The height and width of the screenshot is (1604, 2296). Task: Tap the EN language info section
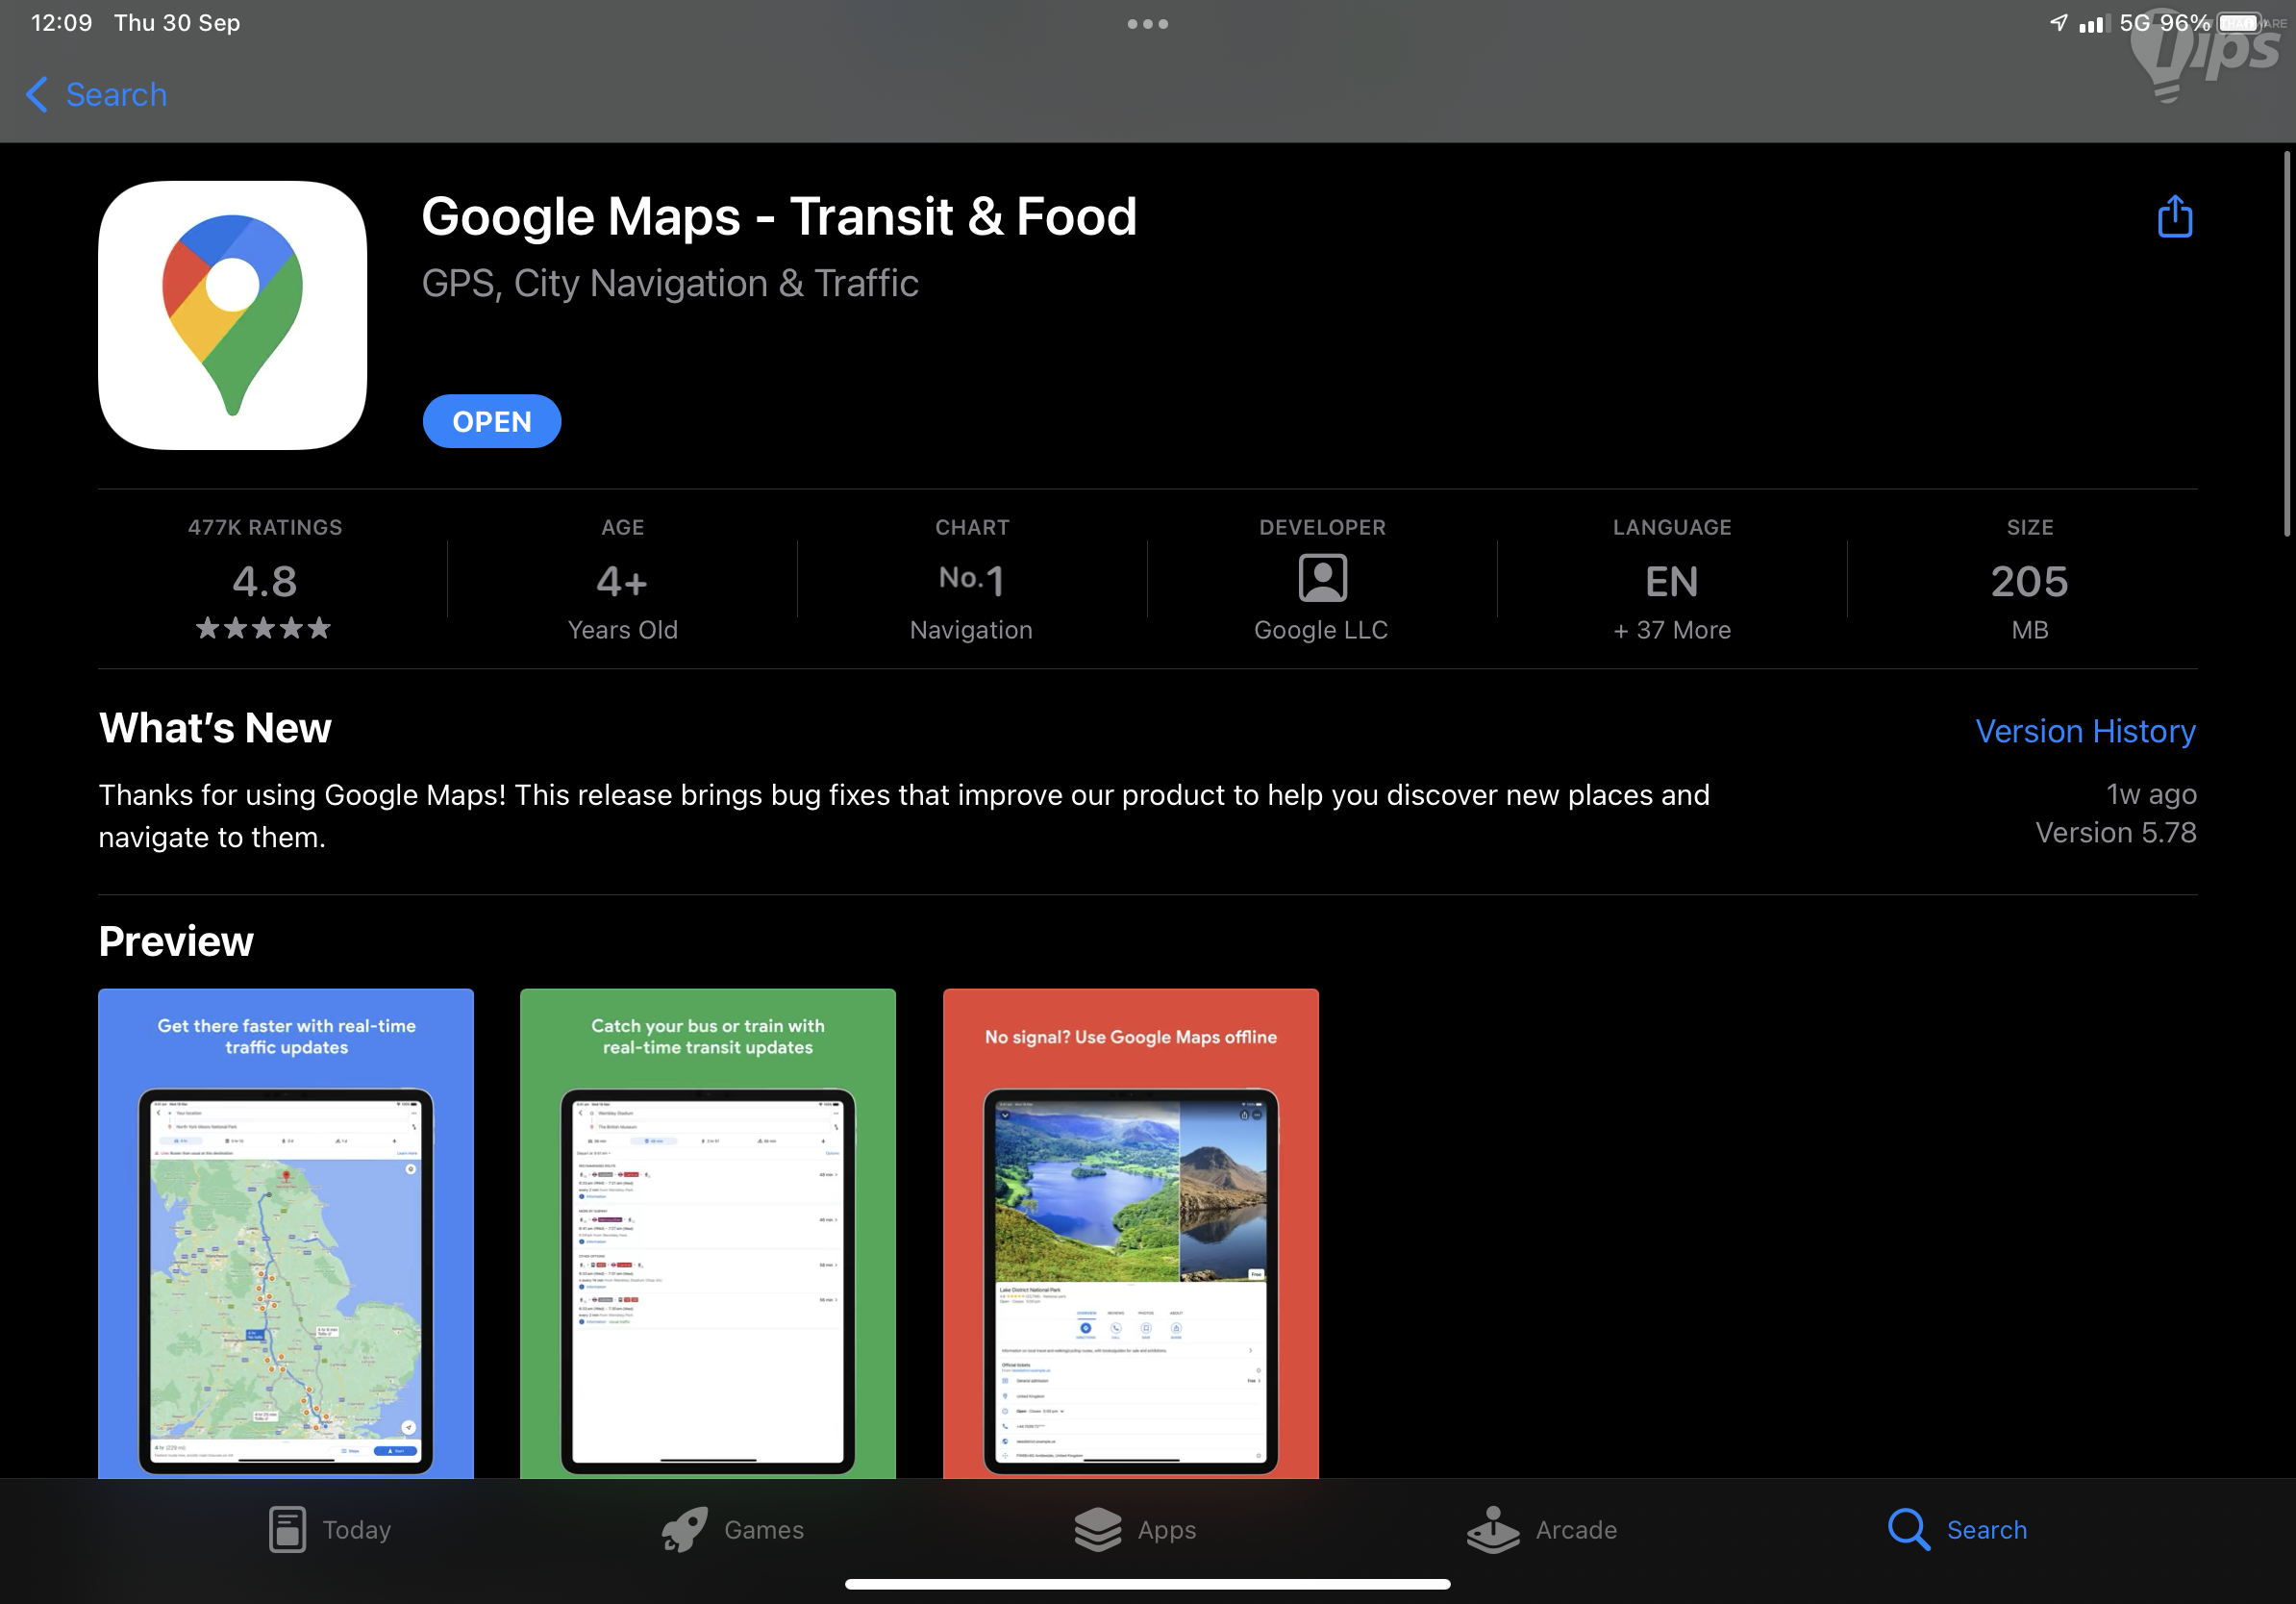click(x=1671, y=581)
